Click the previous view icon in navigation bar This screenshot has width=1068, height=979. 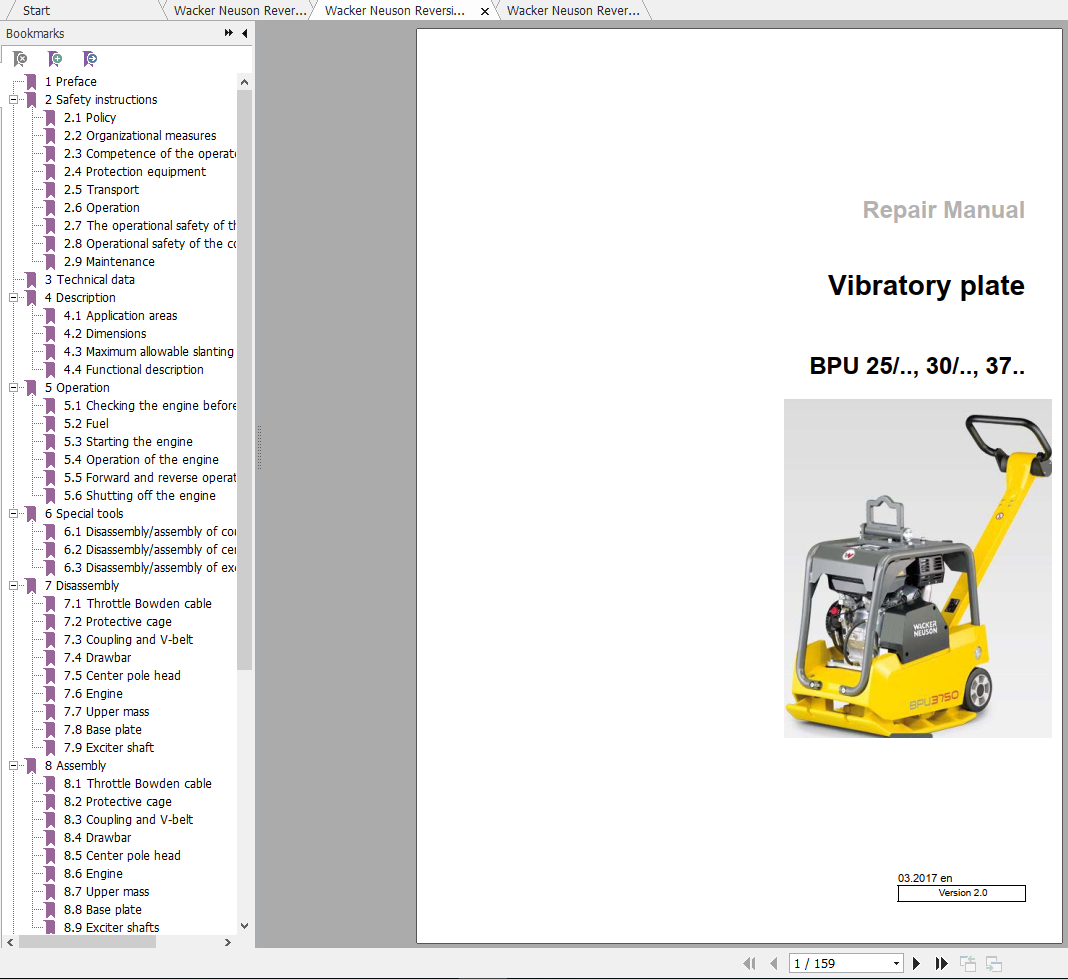pos(968,963)
